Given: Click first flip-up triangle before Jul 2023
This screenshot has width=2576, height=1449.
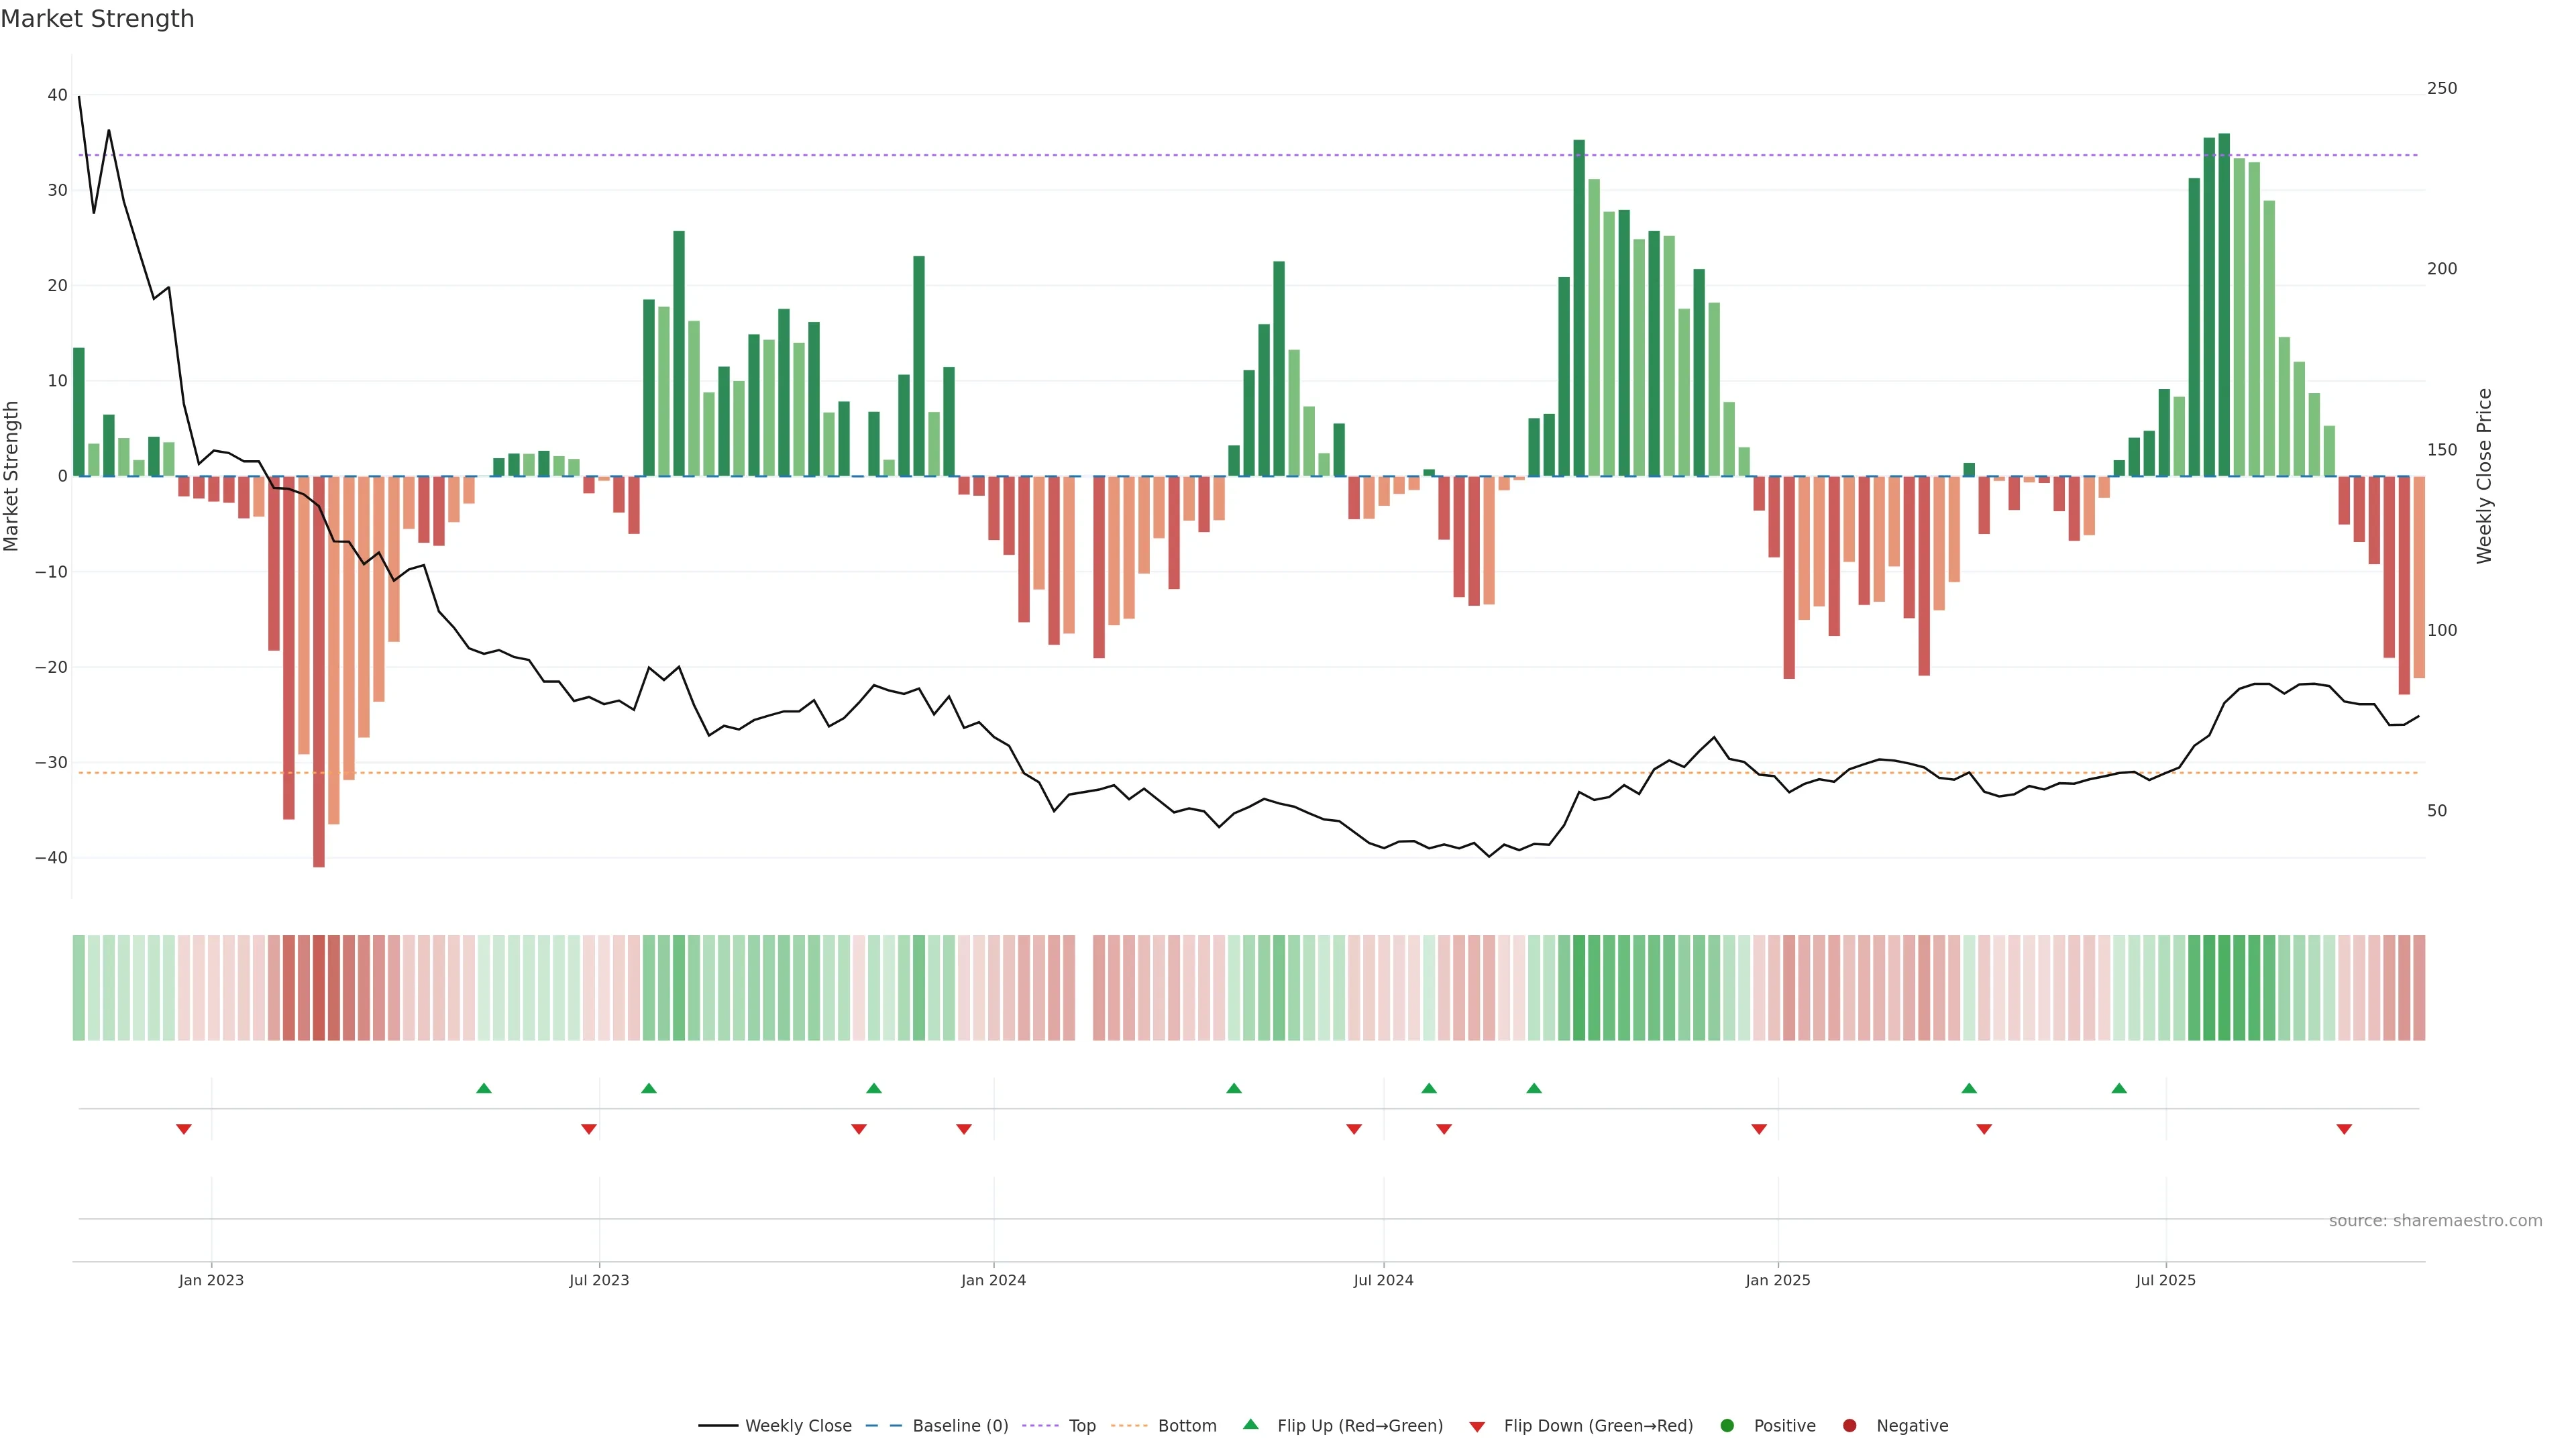Looking at the screenshot, I should pos(484,1088).
